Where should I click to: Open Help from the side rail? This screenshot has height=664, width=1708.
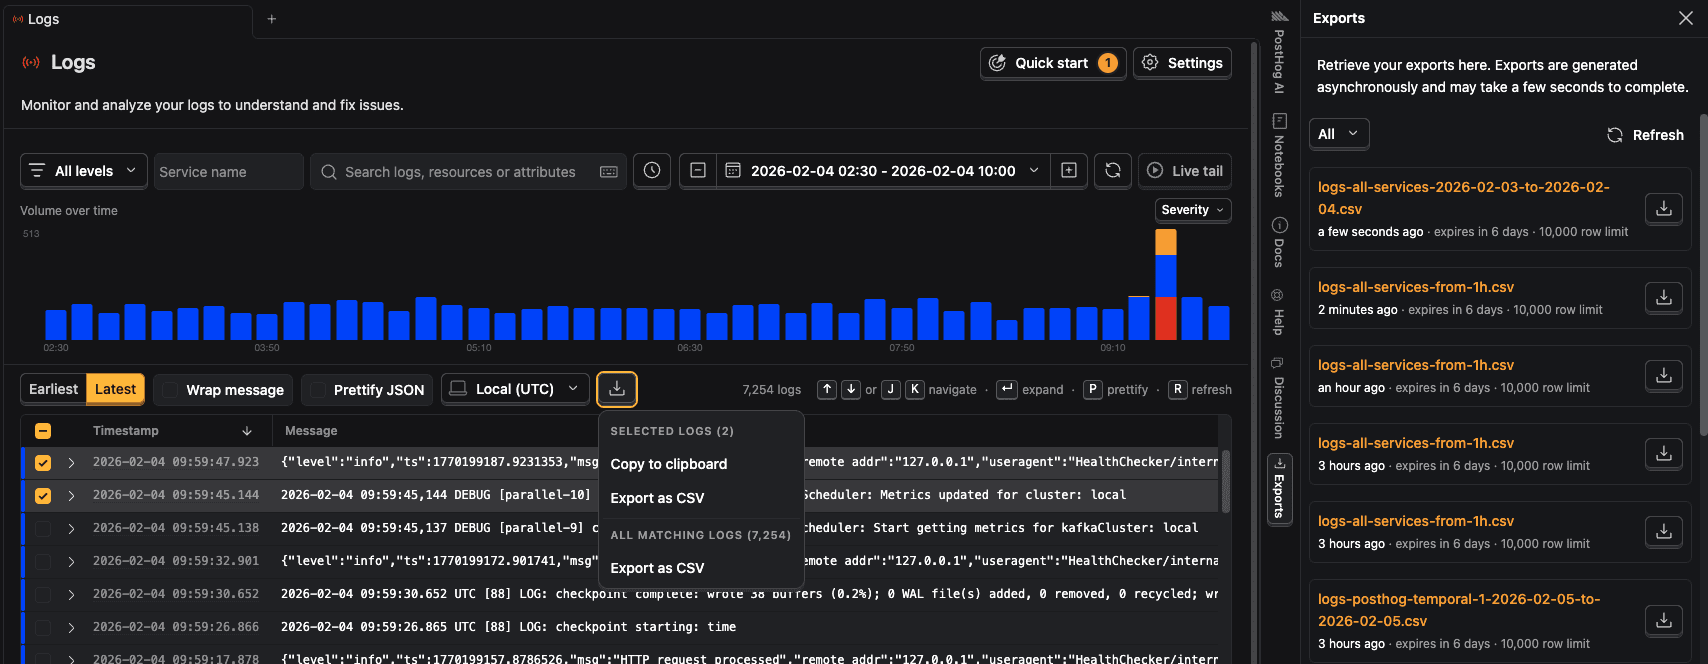pyautogui.click(x=1279, y=312)
